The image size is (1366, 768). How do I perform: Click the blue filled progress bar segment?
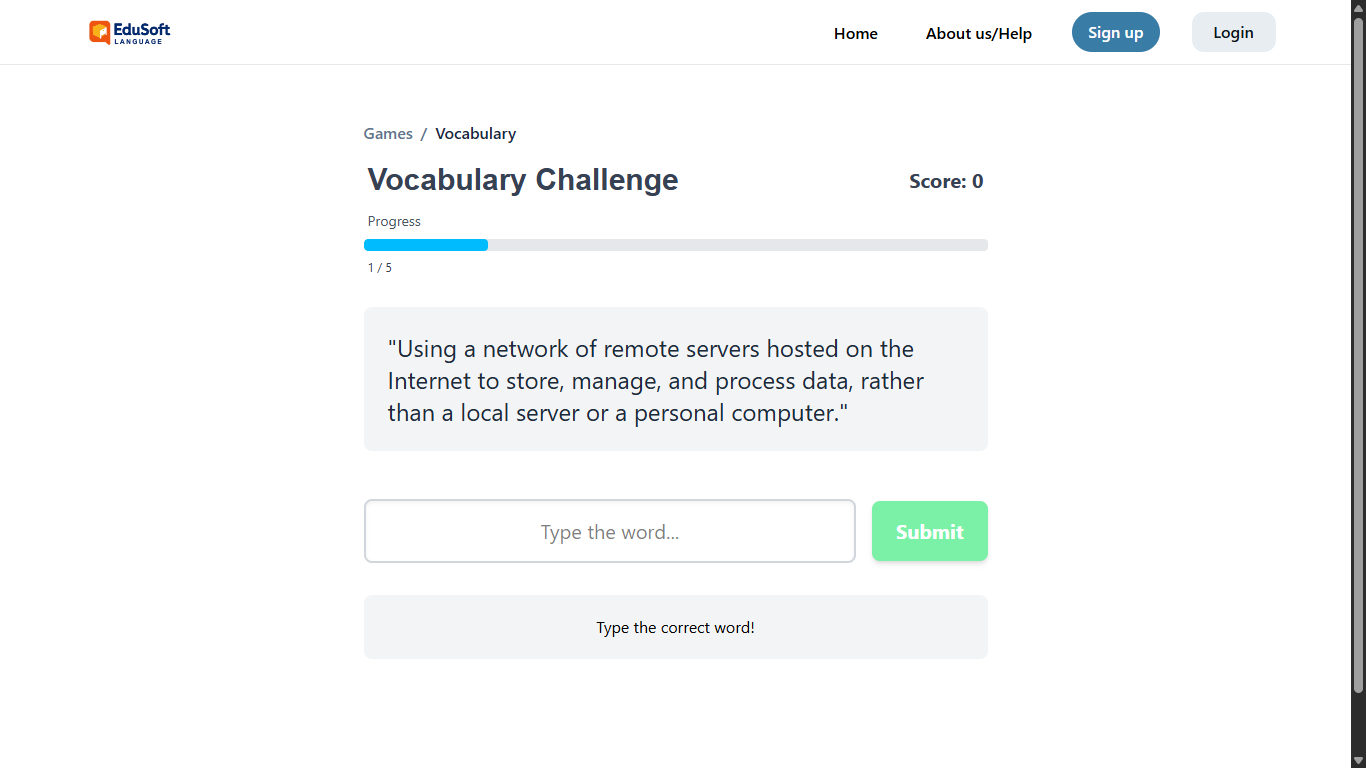point(426,245)
